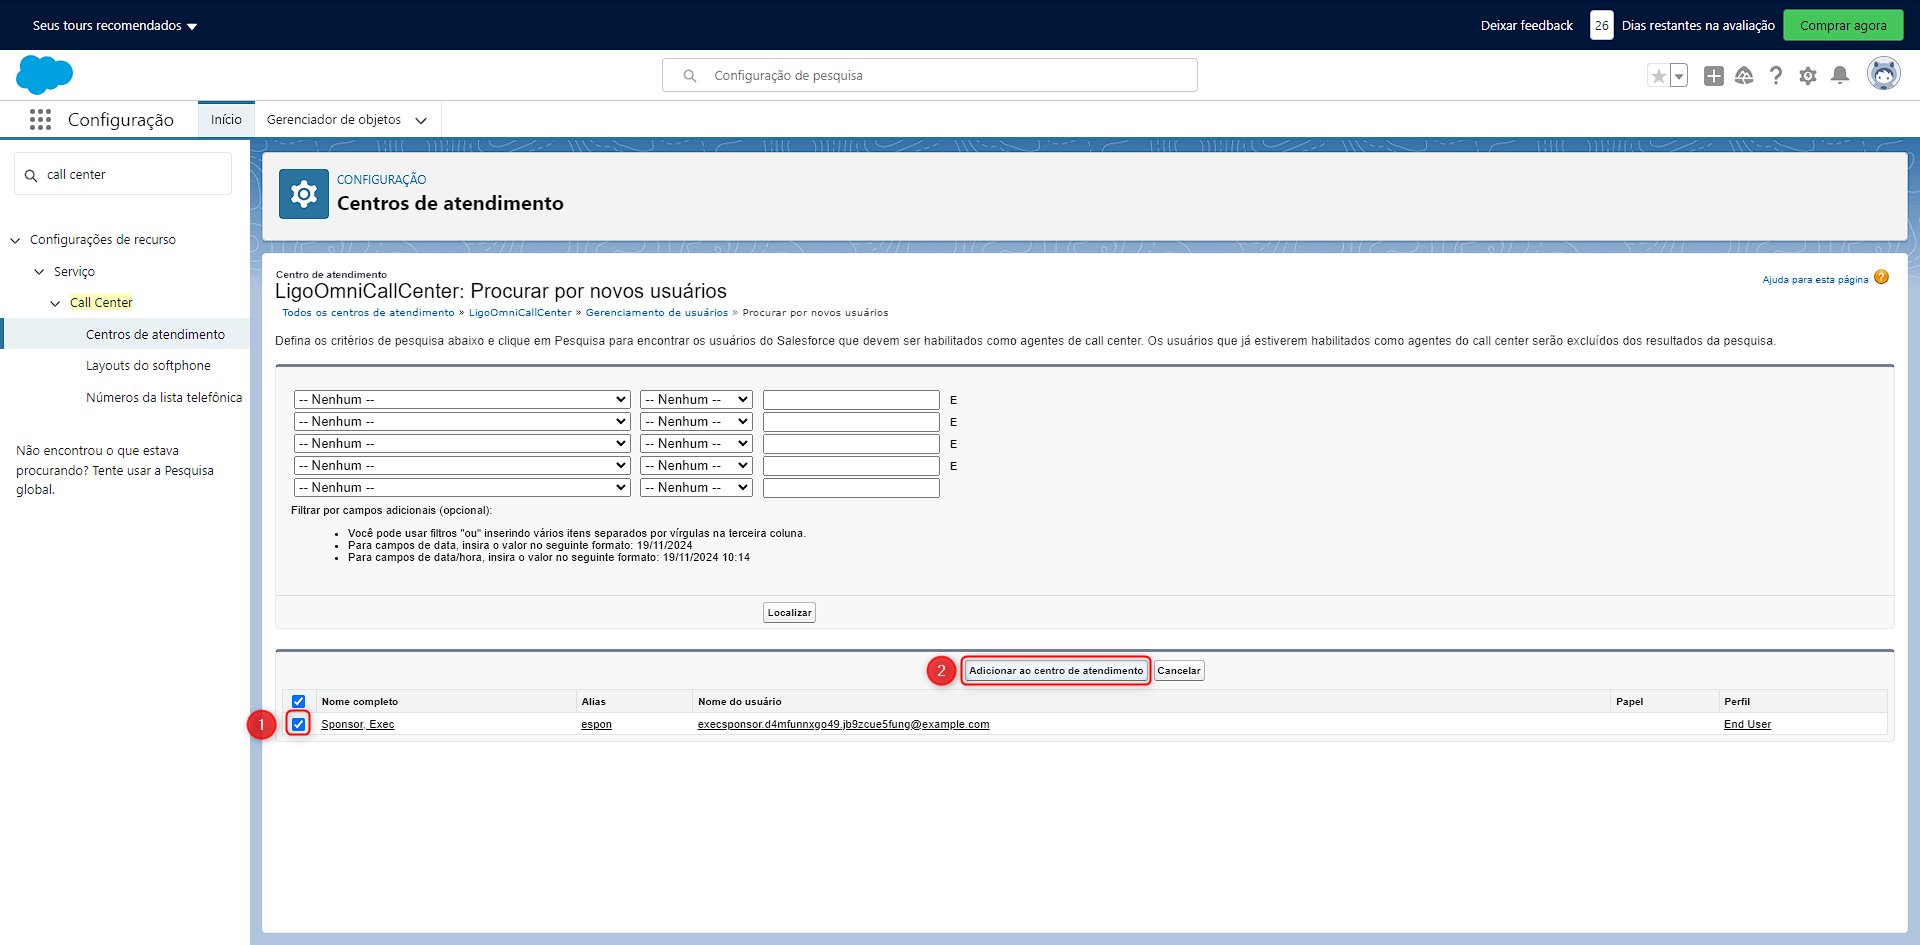
Task: Expand Gerenciador de objetos chevron menu
Action: click(x=421, y=121)
